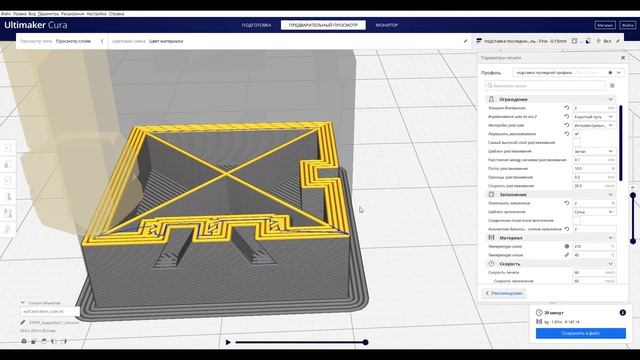The width and height of the screenshot is (640, 360).
Task: Open the view type Просмотр слоёв dropdown
Action: 73,41
